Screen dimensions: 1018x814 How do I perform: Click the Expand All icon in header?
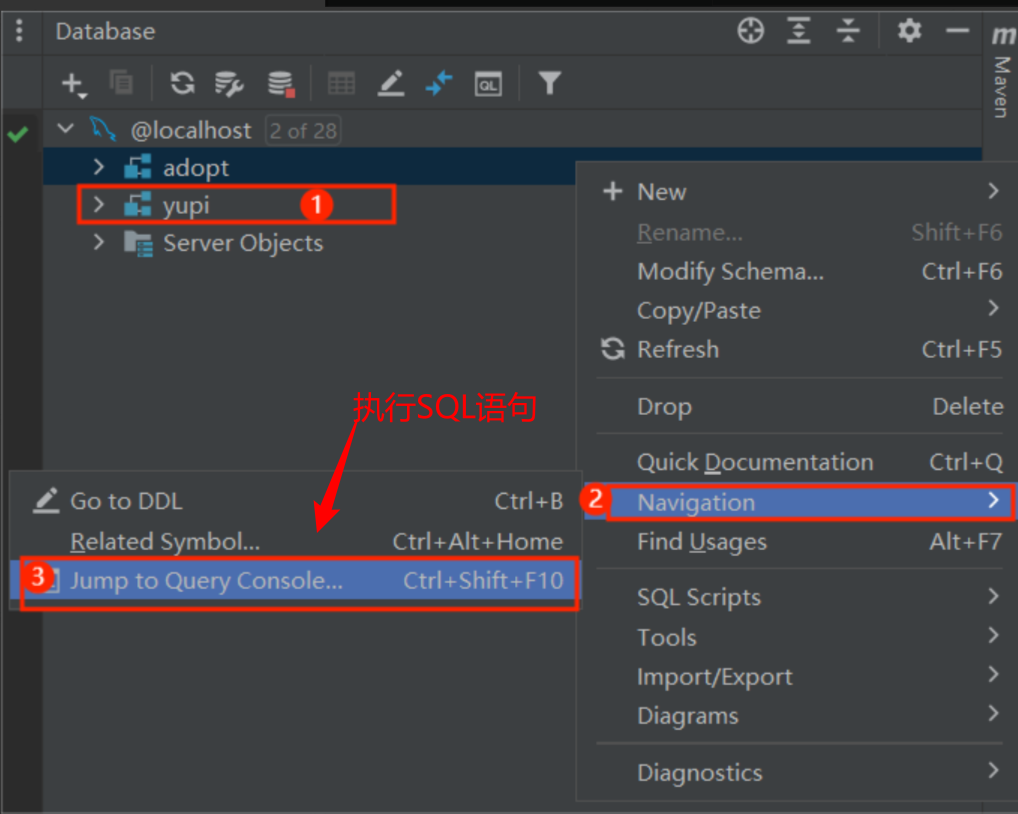(798, 31)
